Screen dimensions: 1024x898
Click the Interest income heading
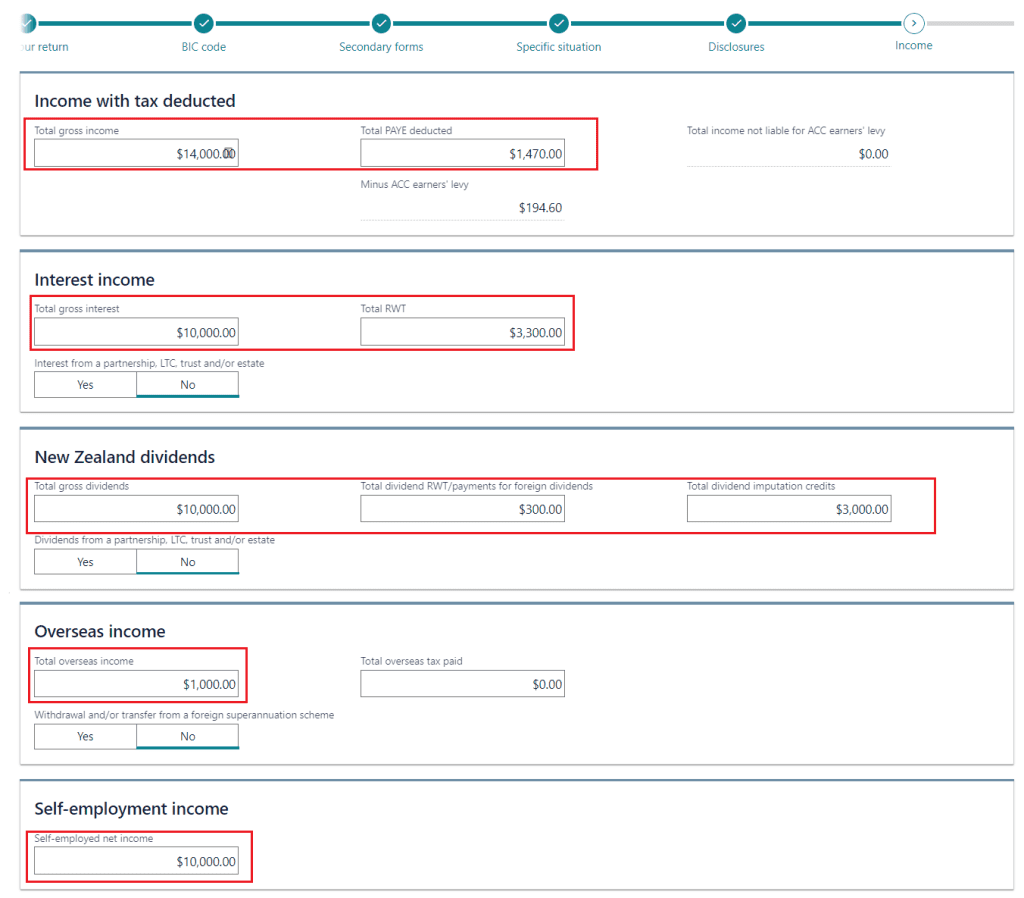tap(95, 280)
